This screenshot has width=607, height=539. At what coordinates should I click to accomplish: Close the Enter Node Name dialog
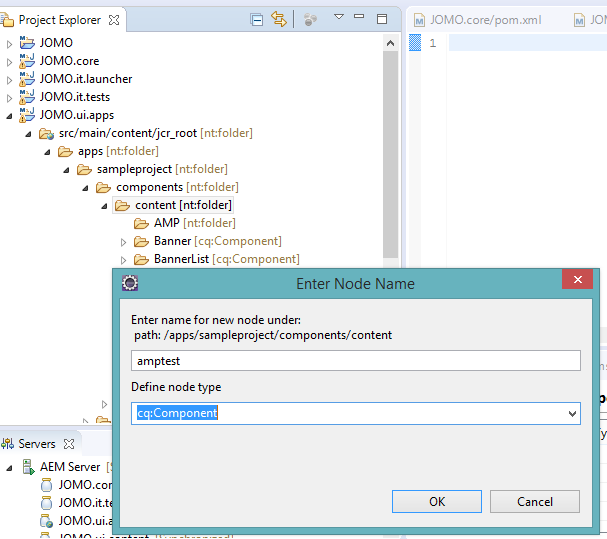click(x=577, y=279)
